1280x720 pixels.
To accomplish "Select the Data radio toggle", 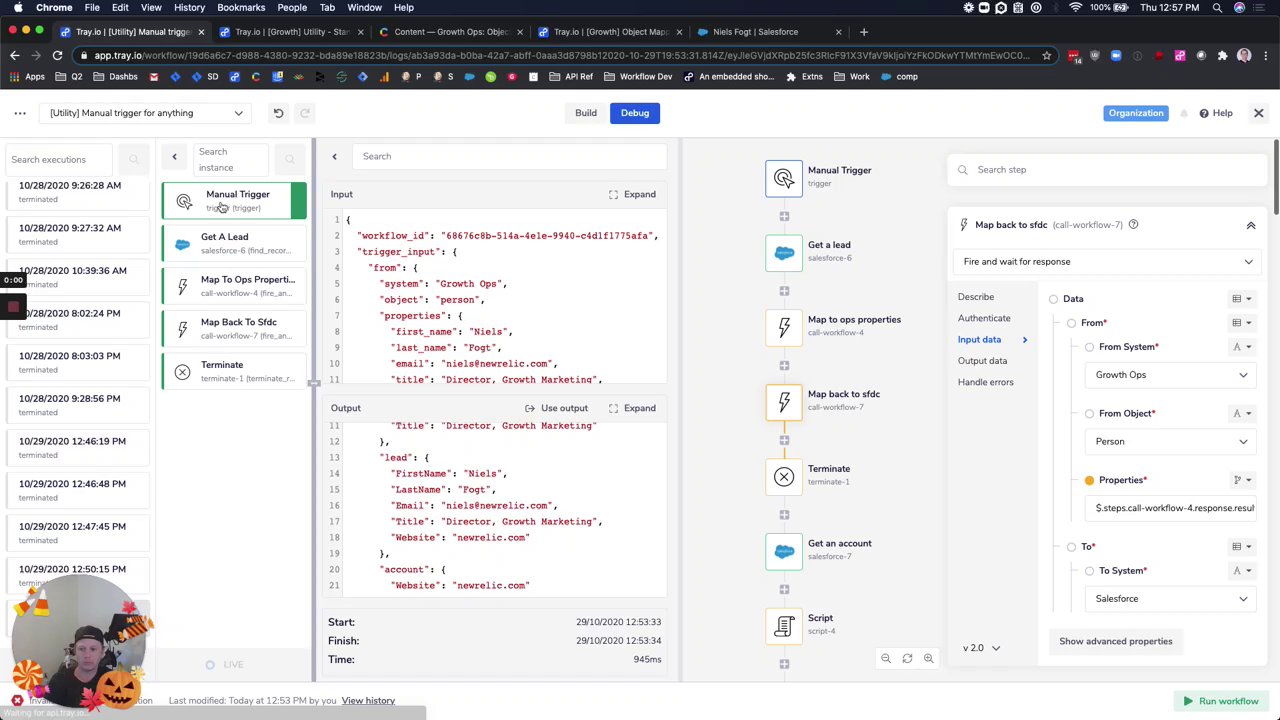I will click(x=1053, y=299).
